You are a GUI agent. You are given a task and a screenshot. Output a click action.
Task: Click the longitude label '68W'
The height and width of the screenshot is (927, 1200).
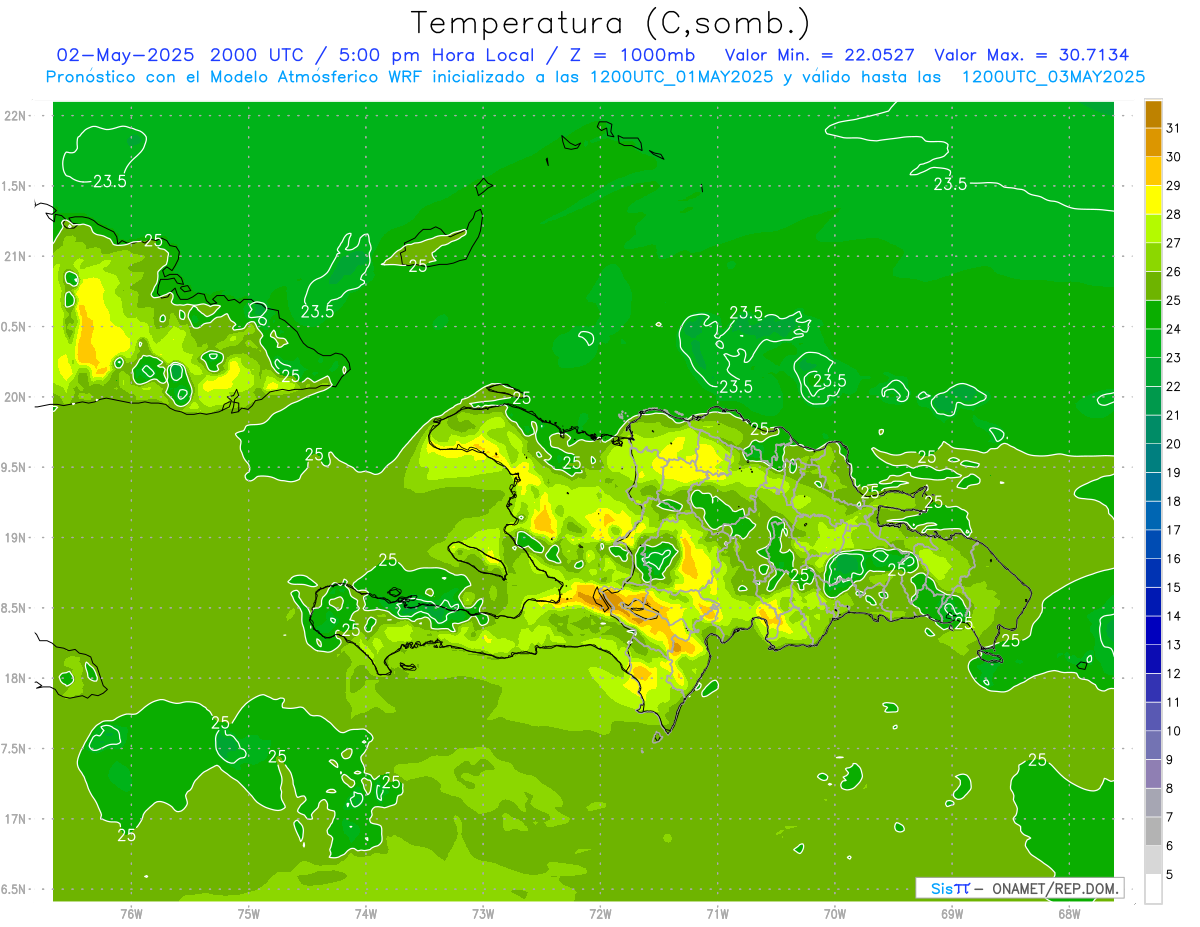pos(1069,913)
